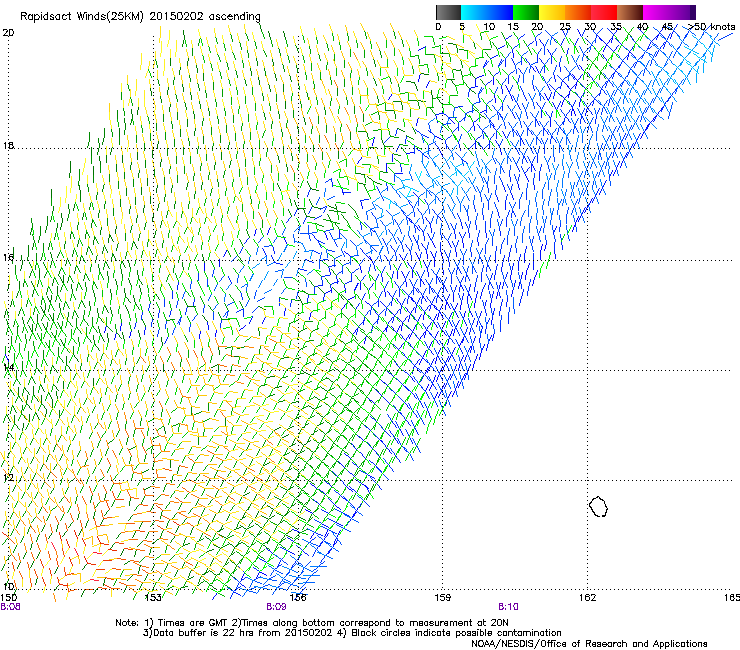Click the purple '8:10' time label
The image size is (740, 650).
click(508, 607)
